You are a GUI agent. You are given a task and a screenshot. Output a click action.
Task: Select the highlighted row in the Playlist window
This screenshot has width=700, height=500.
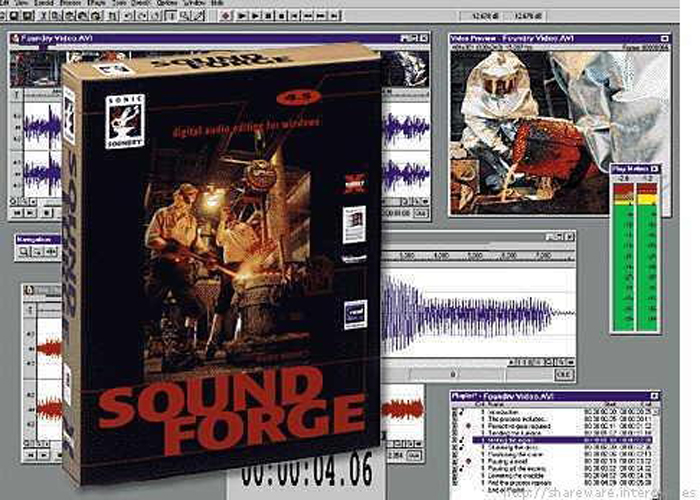[562, 440]
